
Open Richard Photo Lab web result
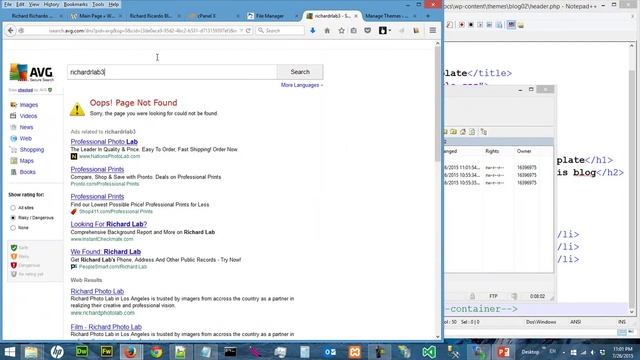pos(97,291)
